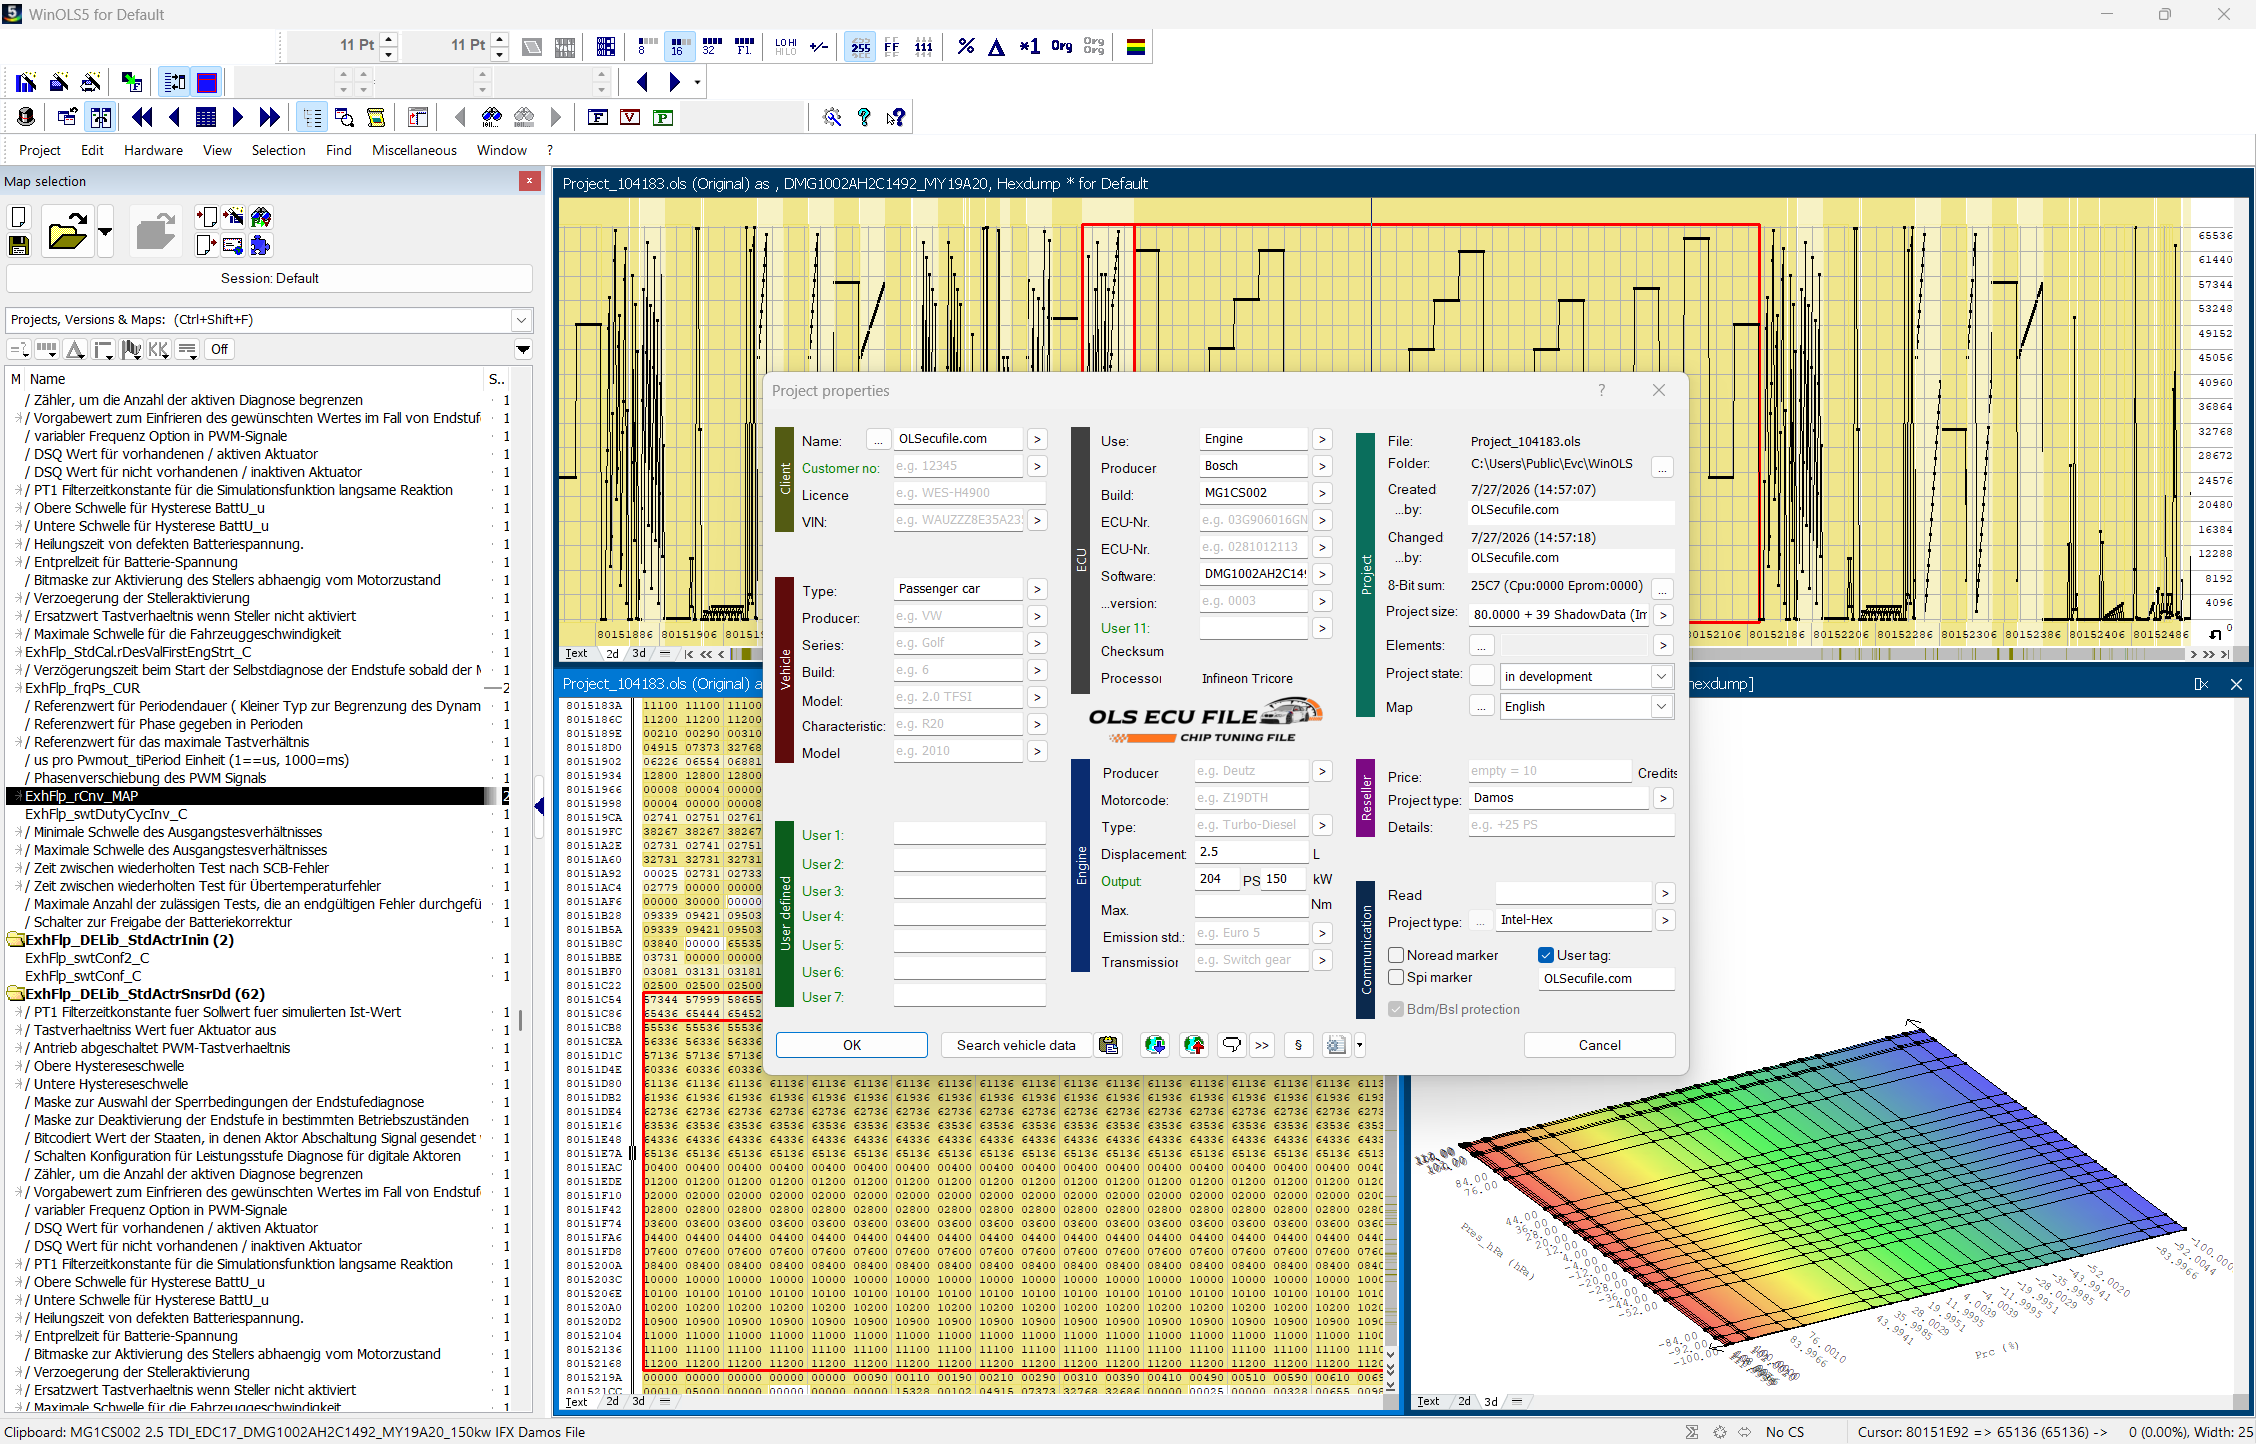
Task: Open the dropdown arrow beside the folder icon
Action: click(x=105, y=232)
